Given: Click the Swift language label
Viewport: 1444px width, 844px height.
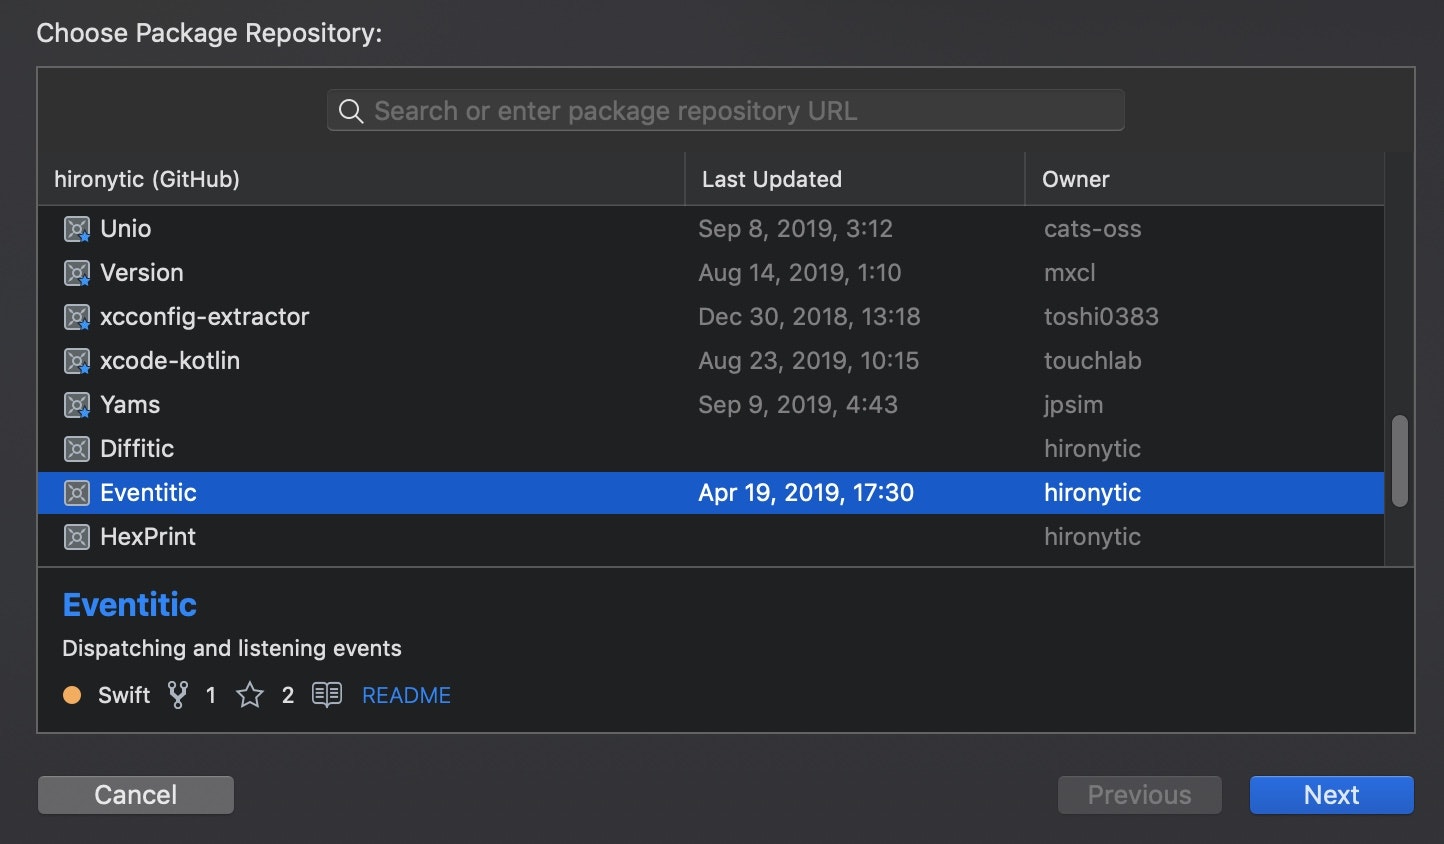Looking at the screenshot, I should pyautogui.click(x=124, y=695).
